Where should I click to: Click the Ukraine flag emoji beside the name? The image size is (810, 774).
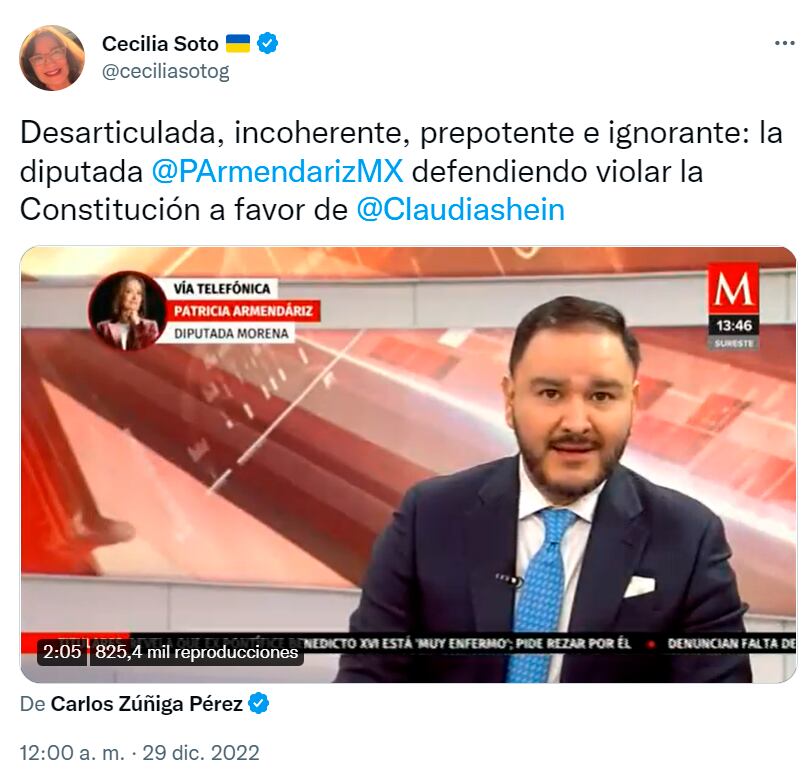click(x=238, y=43)
